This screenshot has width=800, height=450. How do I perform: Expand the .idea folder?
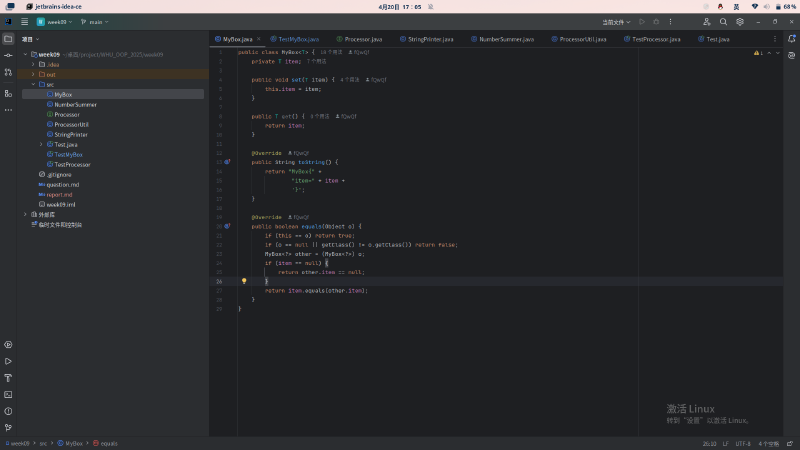(x=33, y=64)
